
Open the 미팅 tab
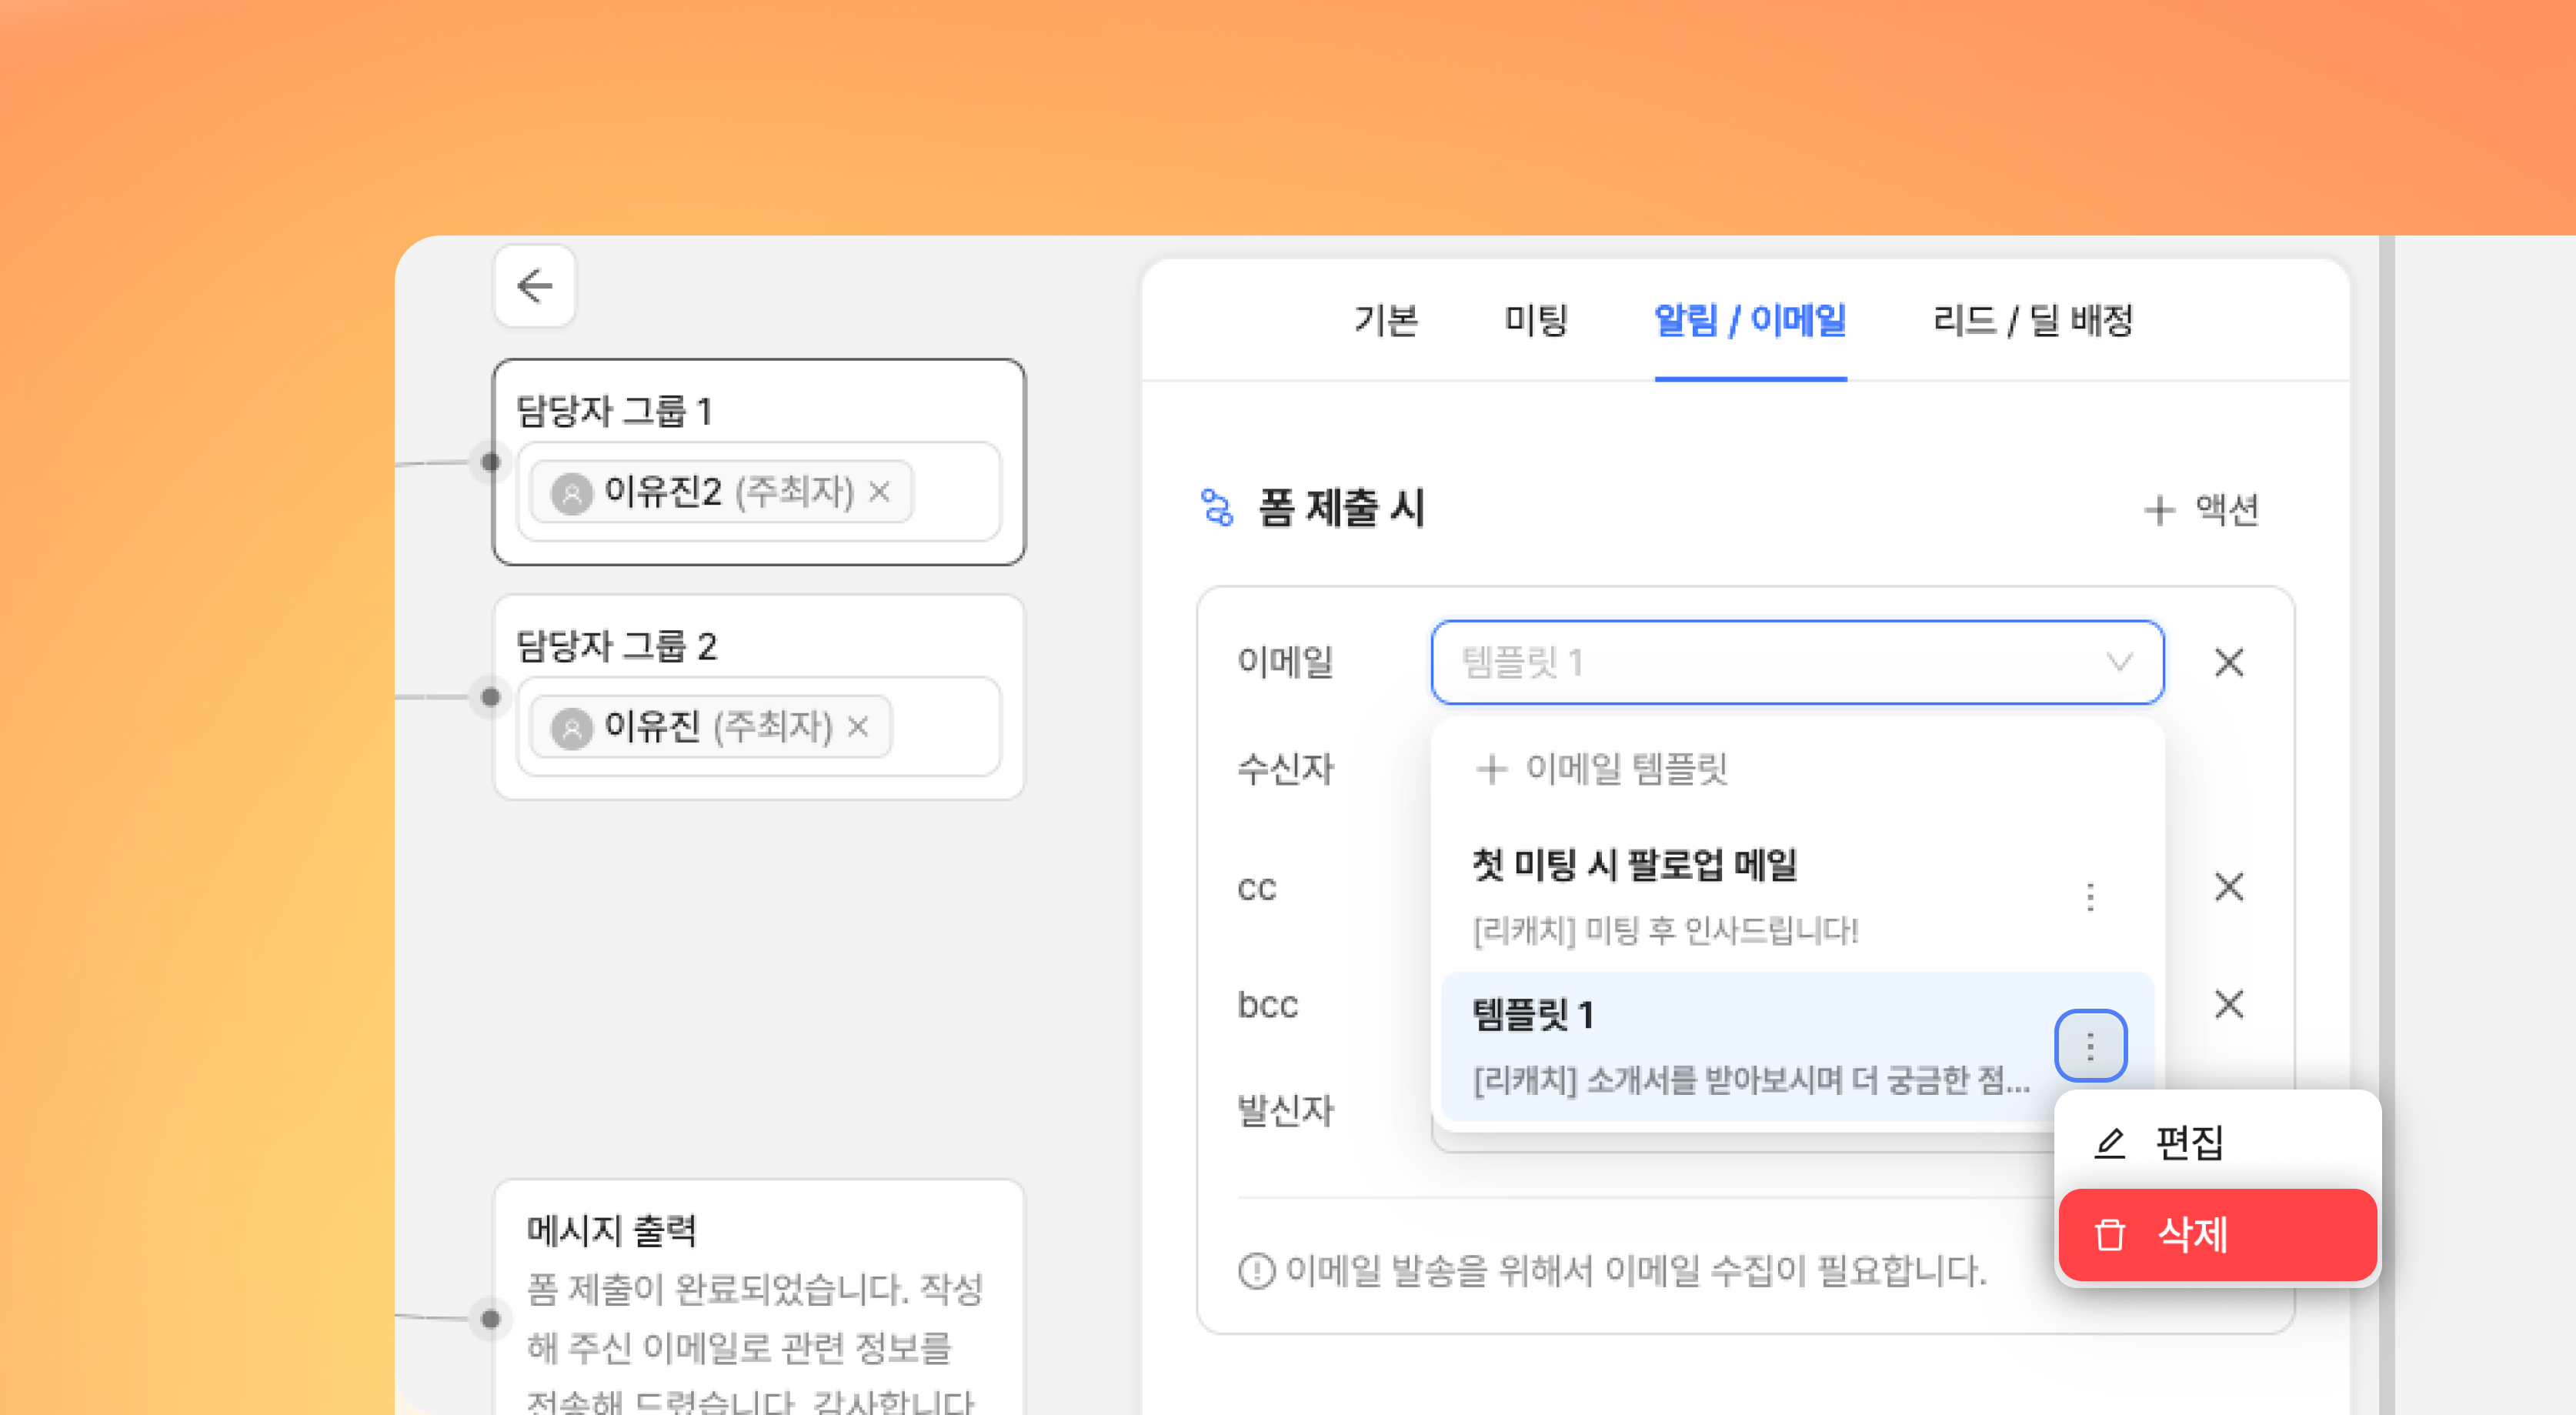tap(1536, 320)
